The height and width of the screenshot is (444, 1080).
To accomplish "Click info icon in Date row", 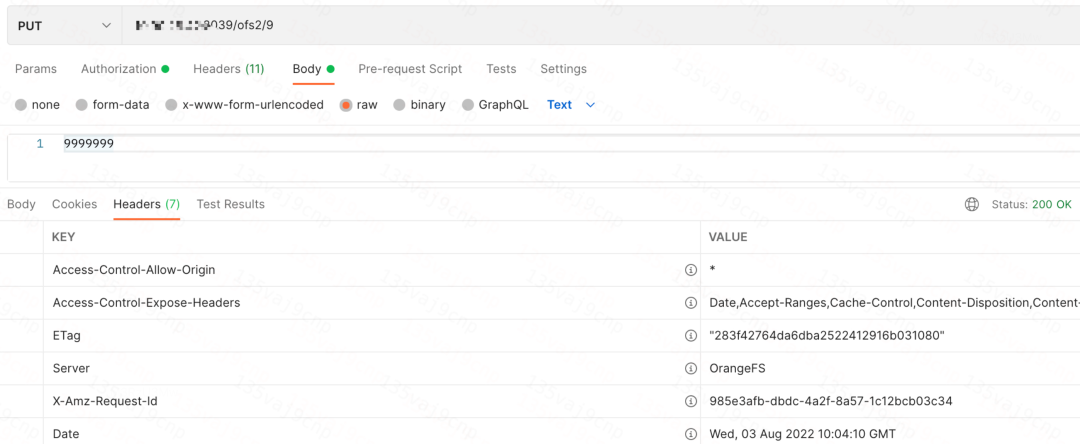I will pyautogui.click(x=690, y=434).
